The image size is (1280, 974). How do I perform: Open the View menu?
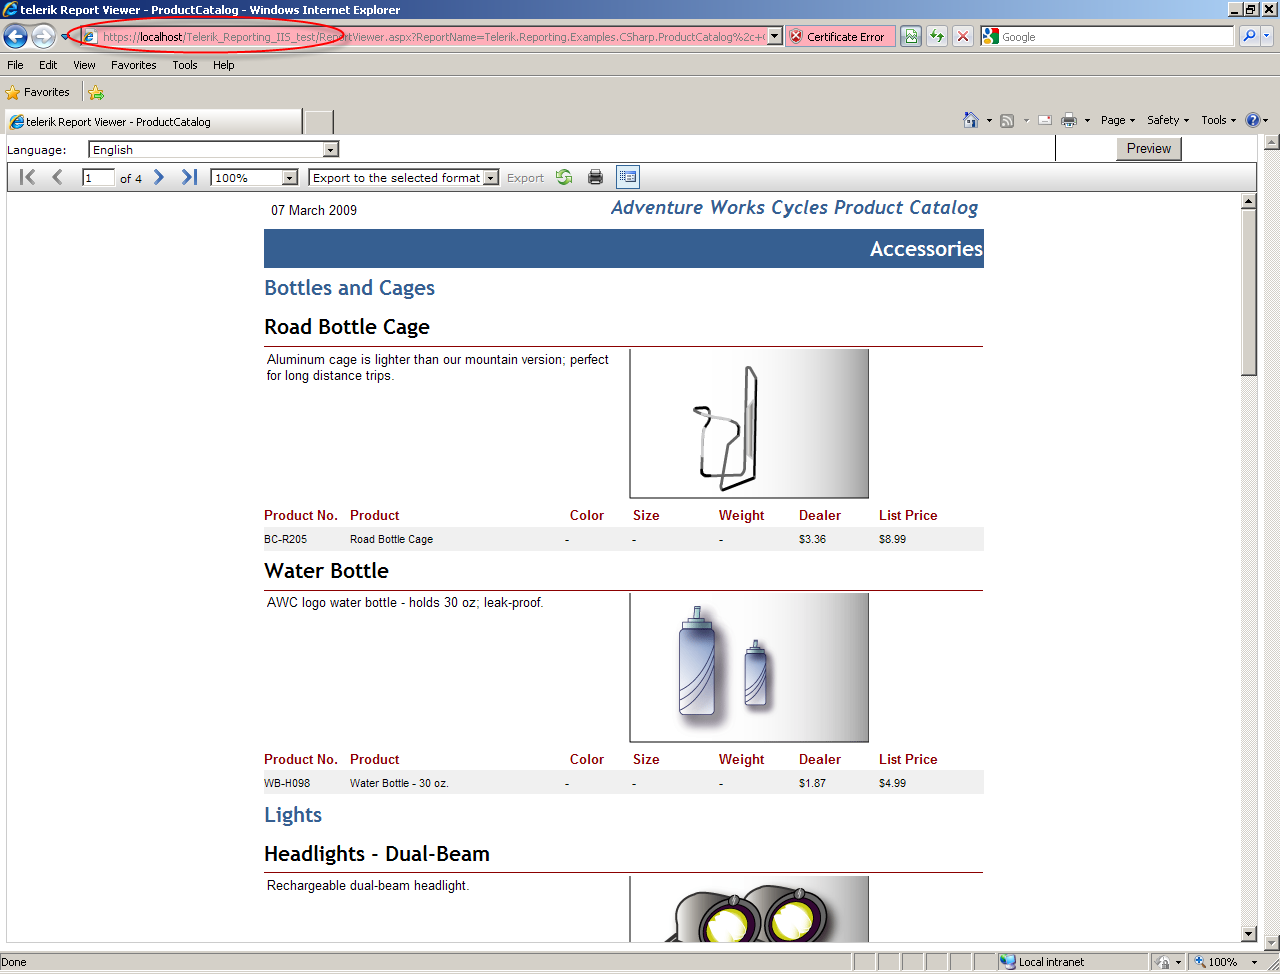[84, 65]
